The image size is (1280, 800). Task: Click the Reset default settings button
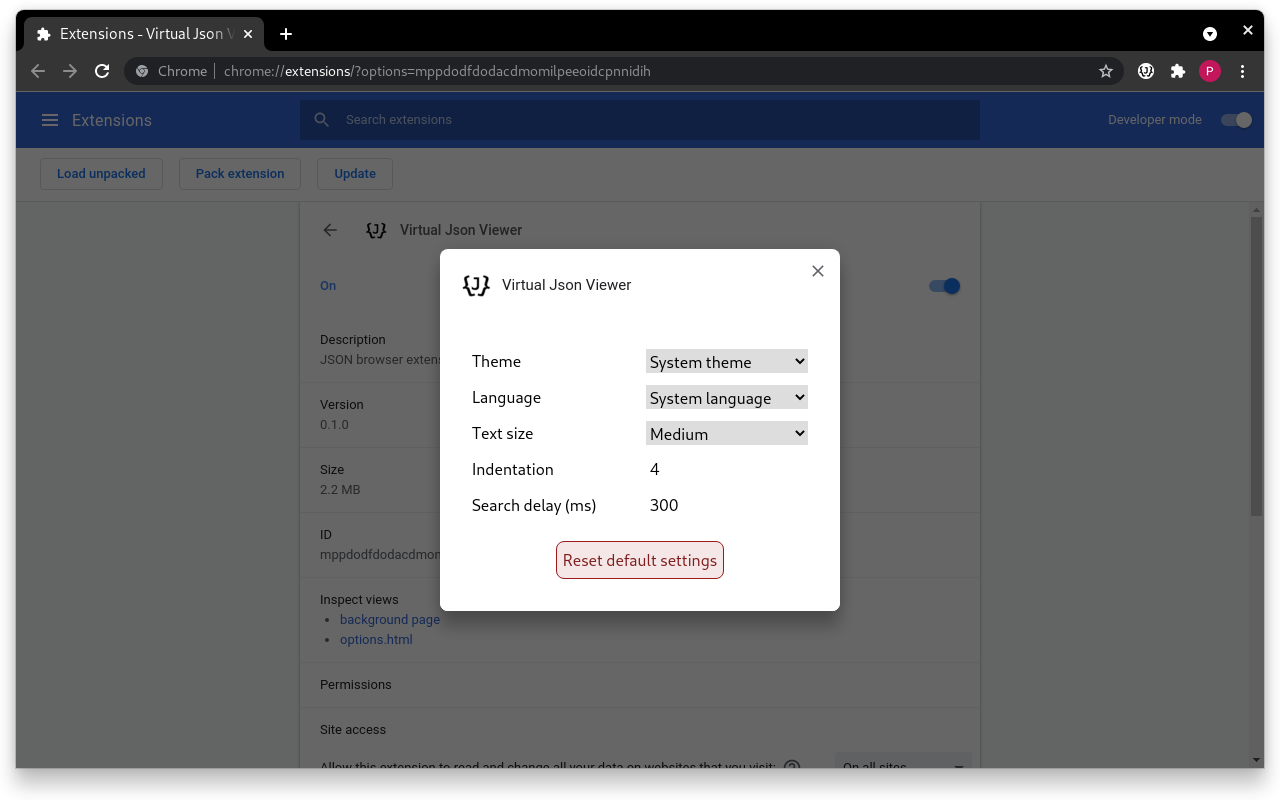(640, 560)
